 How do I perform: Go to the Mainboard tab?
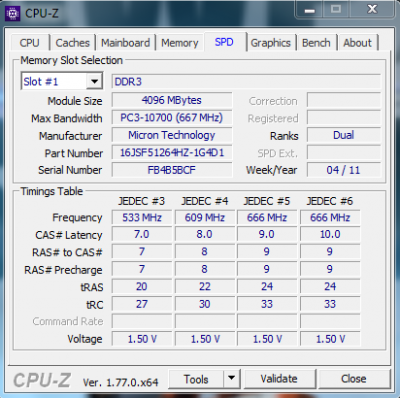pos(126,43)
